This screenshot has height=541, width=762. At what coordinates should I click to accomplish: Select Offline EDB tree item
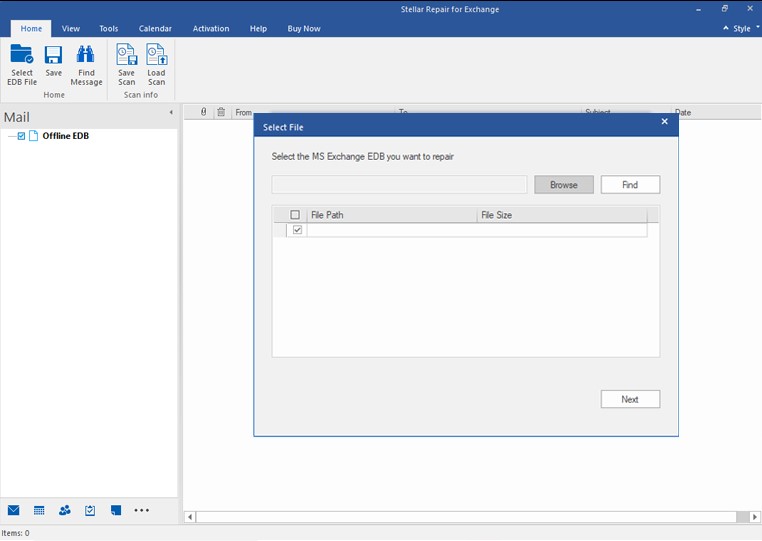tap(66, 136)
